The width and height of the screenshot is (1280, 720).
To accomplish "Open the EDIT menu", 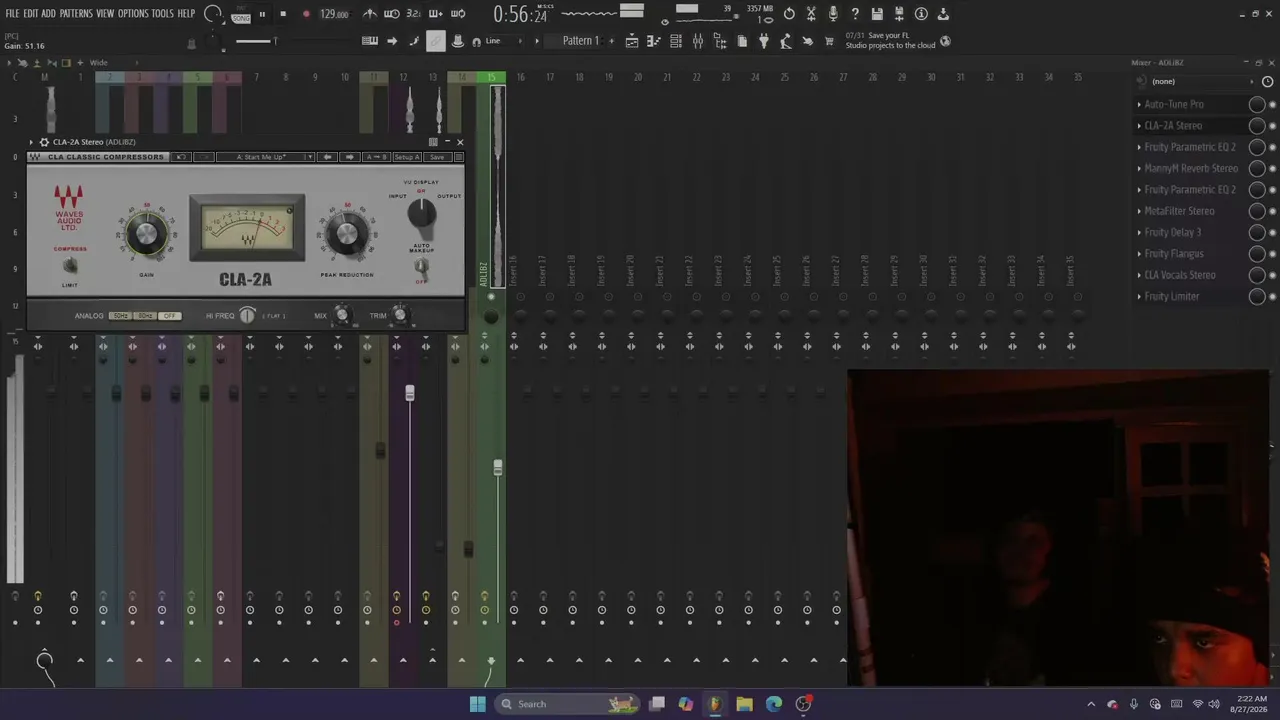I will tap(31, 14).
